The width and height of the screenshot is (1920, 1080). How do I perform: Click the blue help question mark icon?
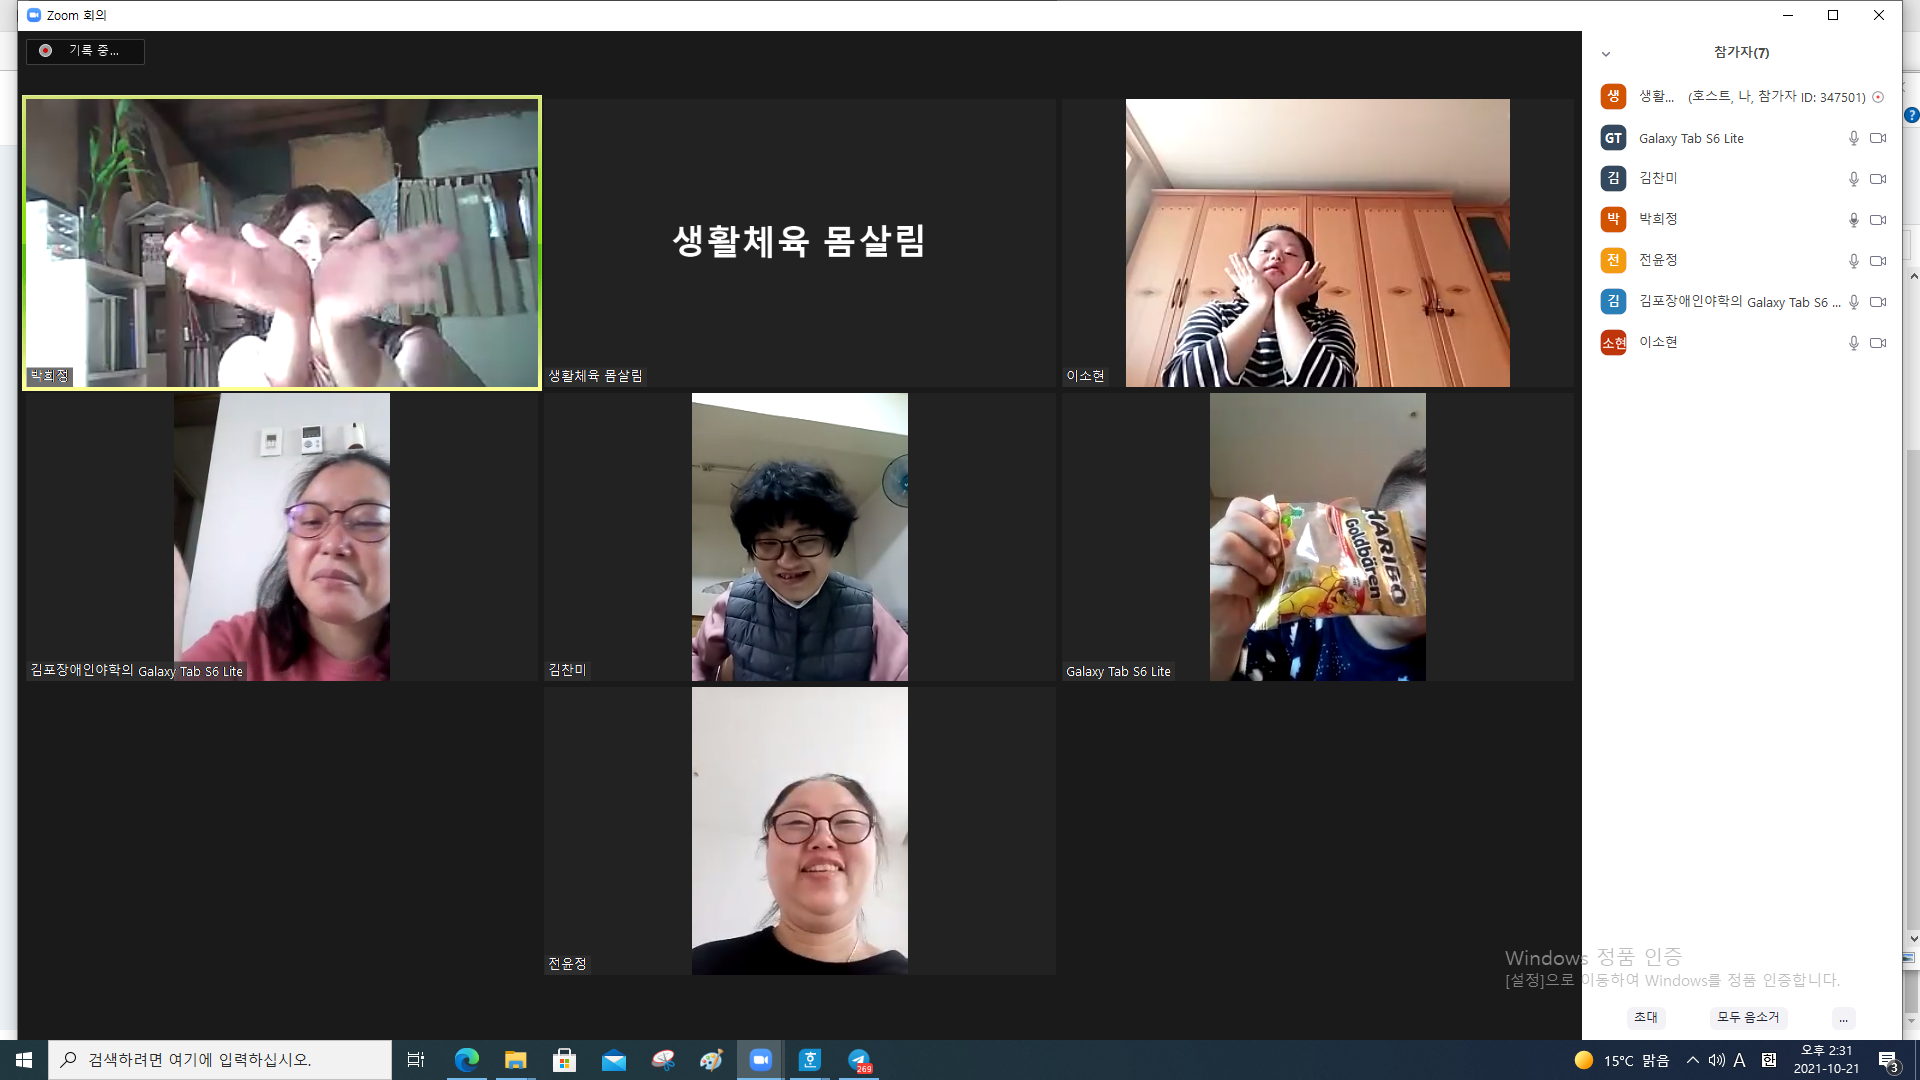pyautogui.click(x=1912, y=115)
